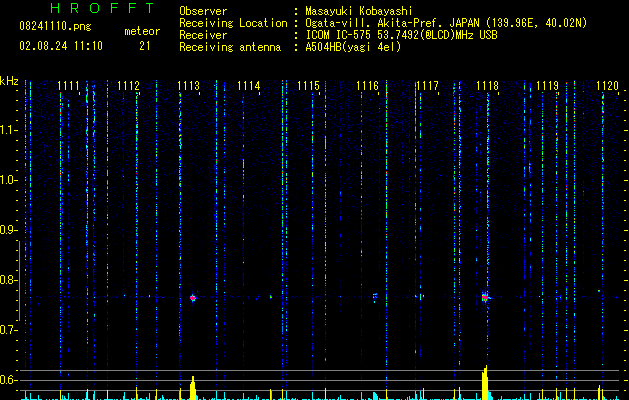Screen dimensions: 629x400
Task: Click the A504HB(yagi 4el) antenna text
Action: (353, 47)
